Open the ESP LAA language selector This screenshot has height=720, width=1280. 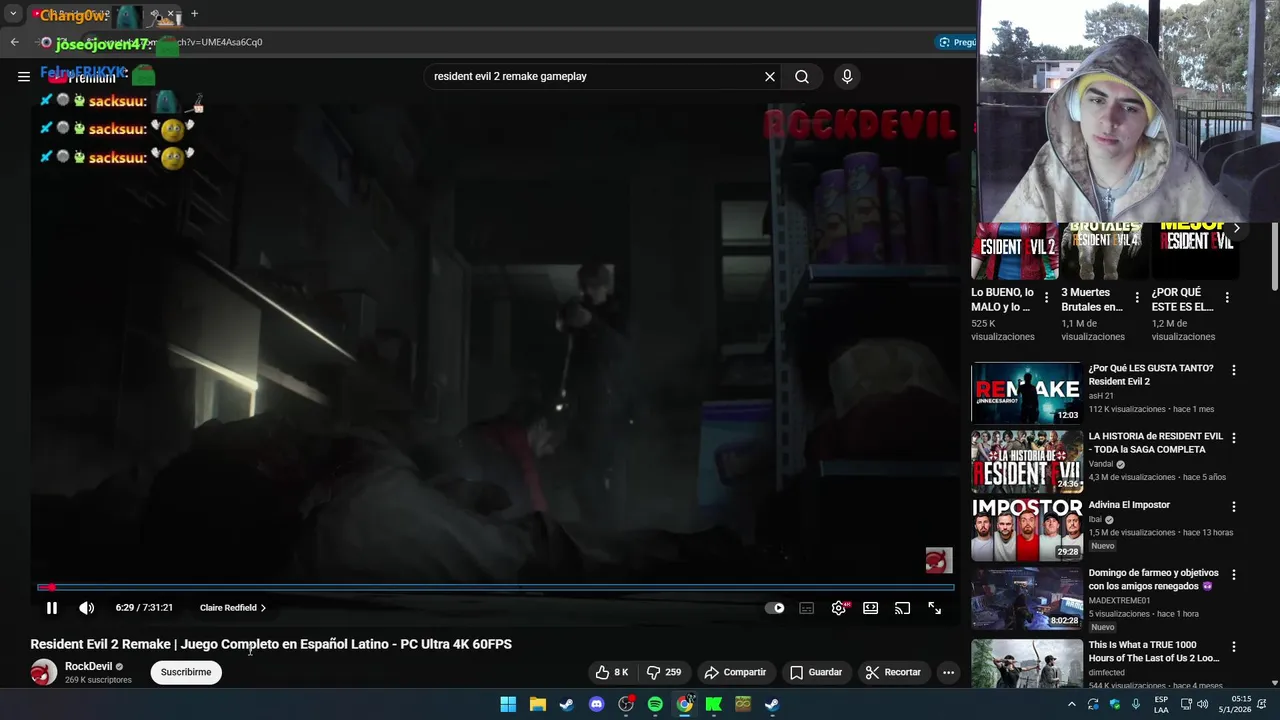point(1161,704)
